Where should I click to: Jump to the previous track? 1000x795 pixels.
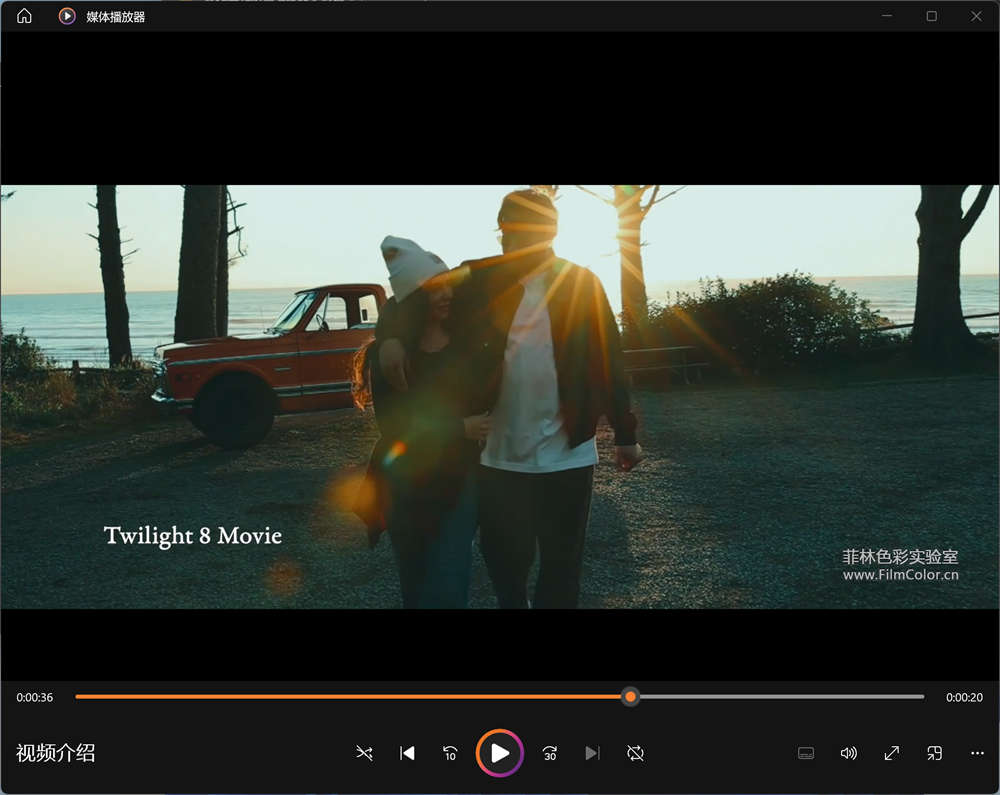click(407, 753)
